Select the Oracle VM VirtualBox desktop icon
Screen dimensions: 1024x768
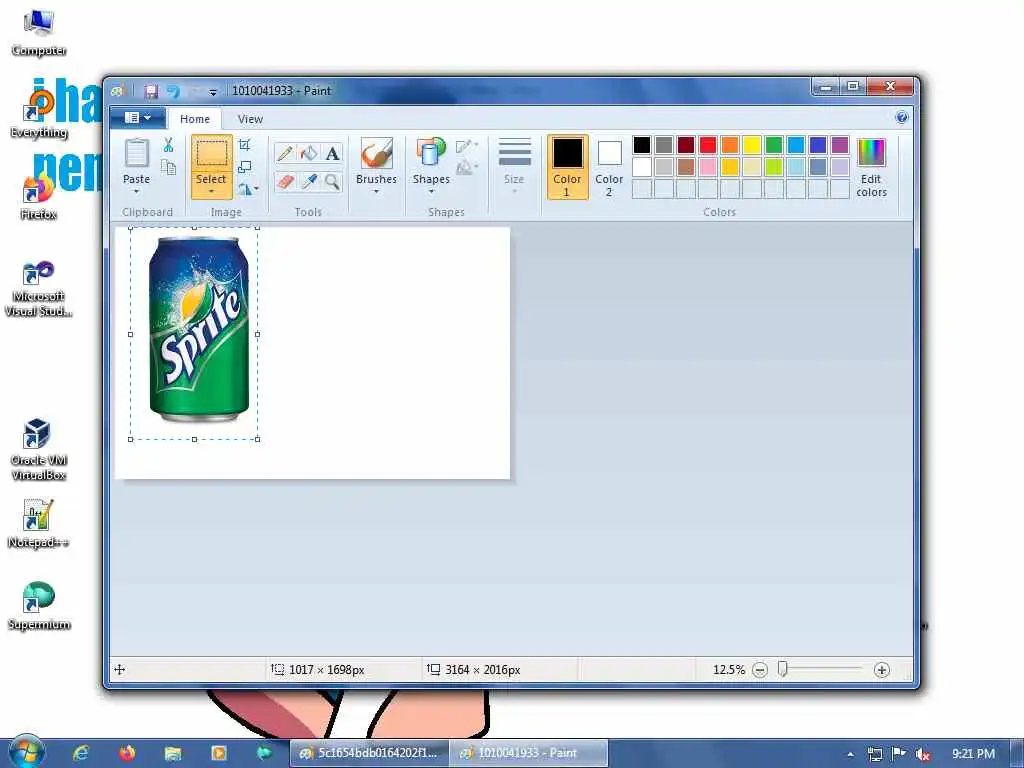39,449
